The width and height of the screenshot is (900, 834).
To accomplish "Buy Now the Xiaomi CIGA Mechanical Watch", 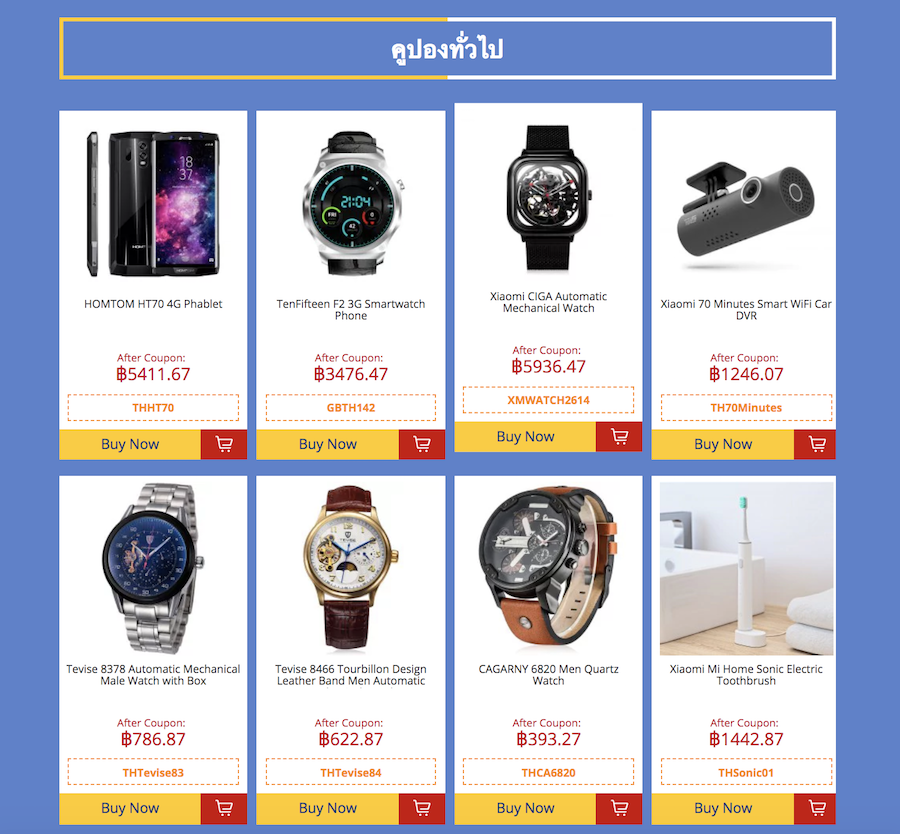I will coord(525,437).
